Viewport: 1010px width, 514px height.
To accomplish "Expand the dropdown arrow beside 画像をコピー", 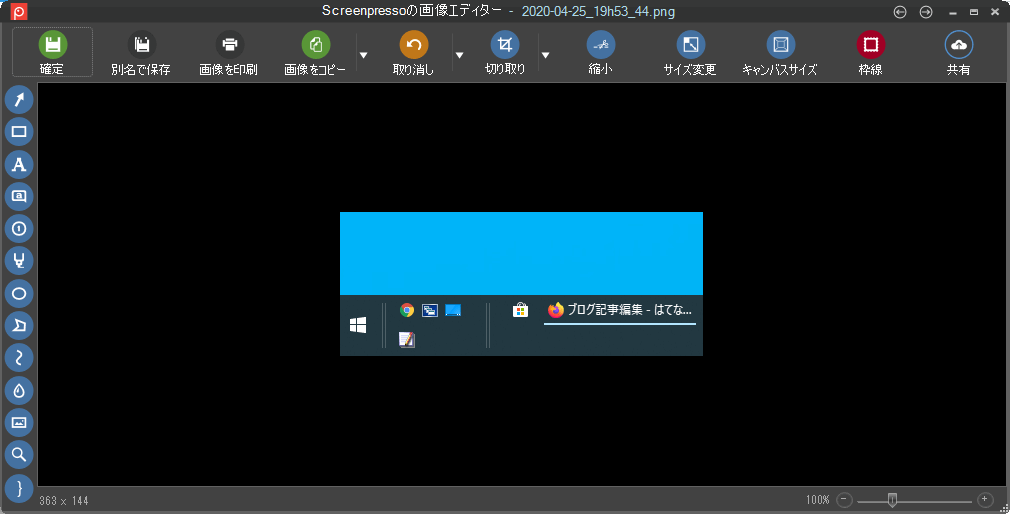I will (x=363, y=55).
